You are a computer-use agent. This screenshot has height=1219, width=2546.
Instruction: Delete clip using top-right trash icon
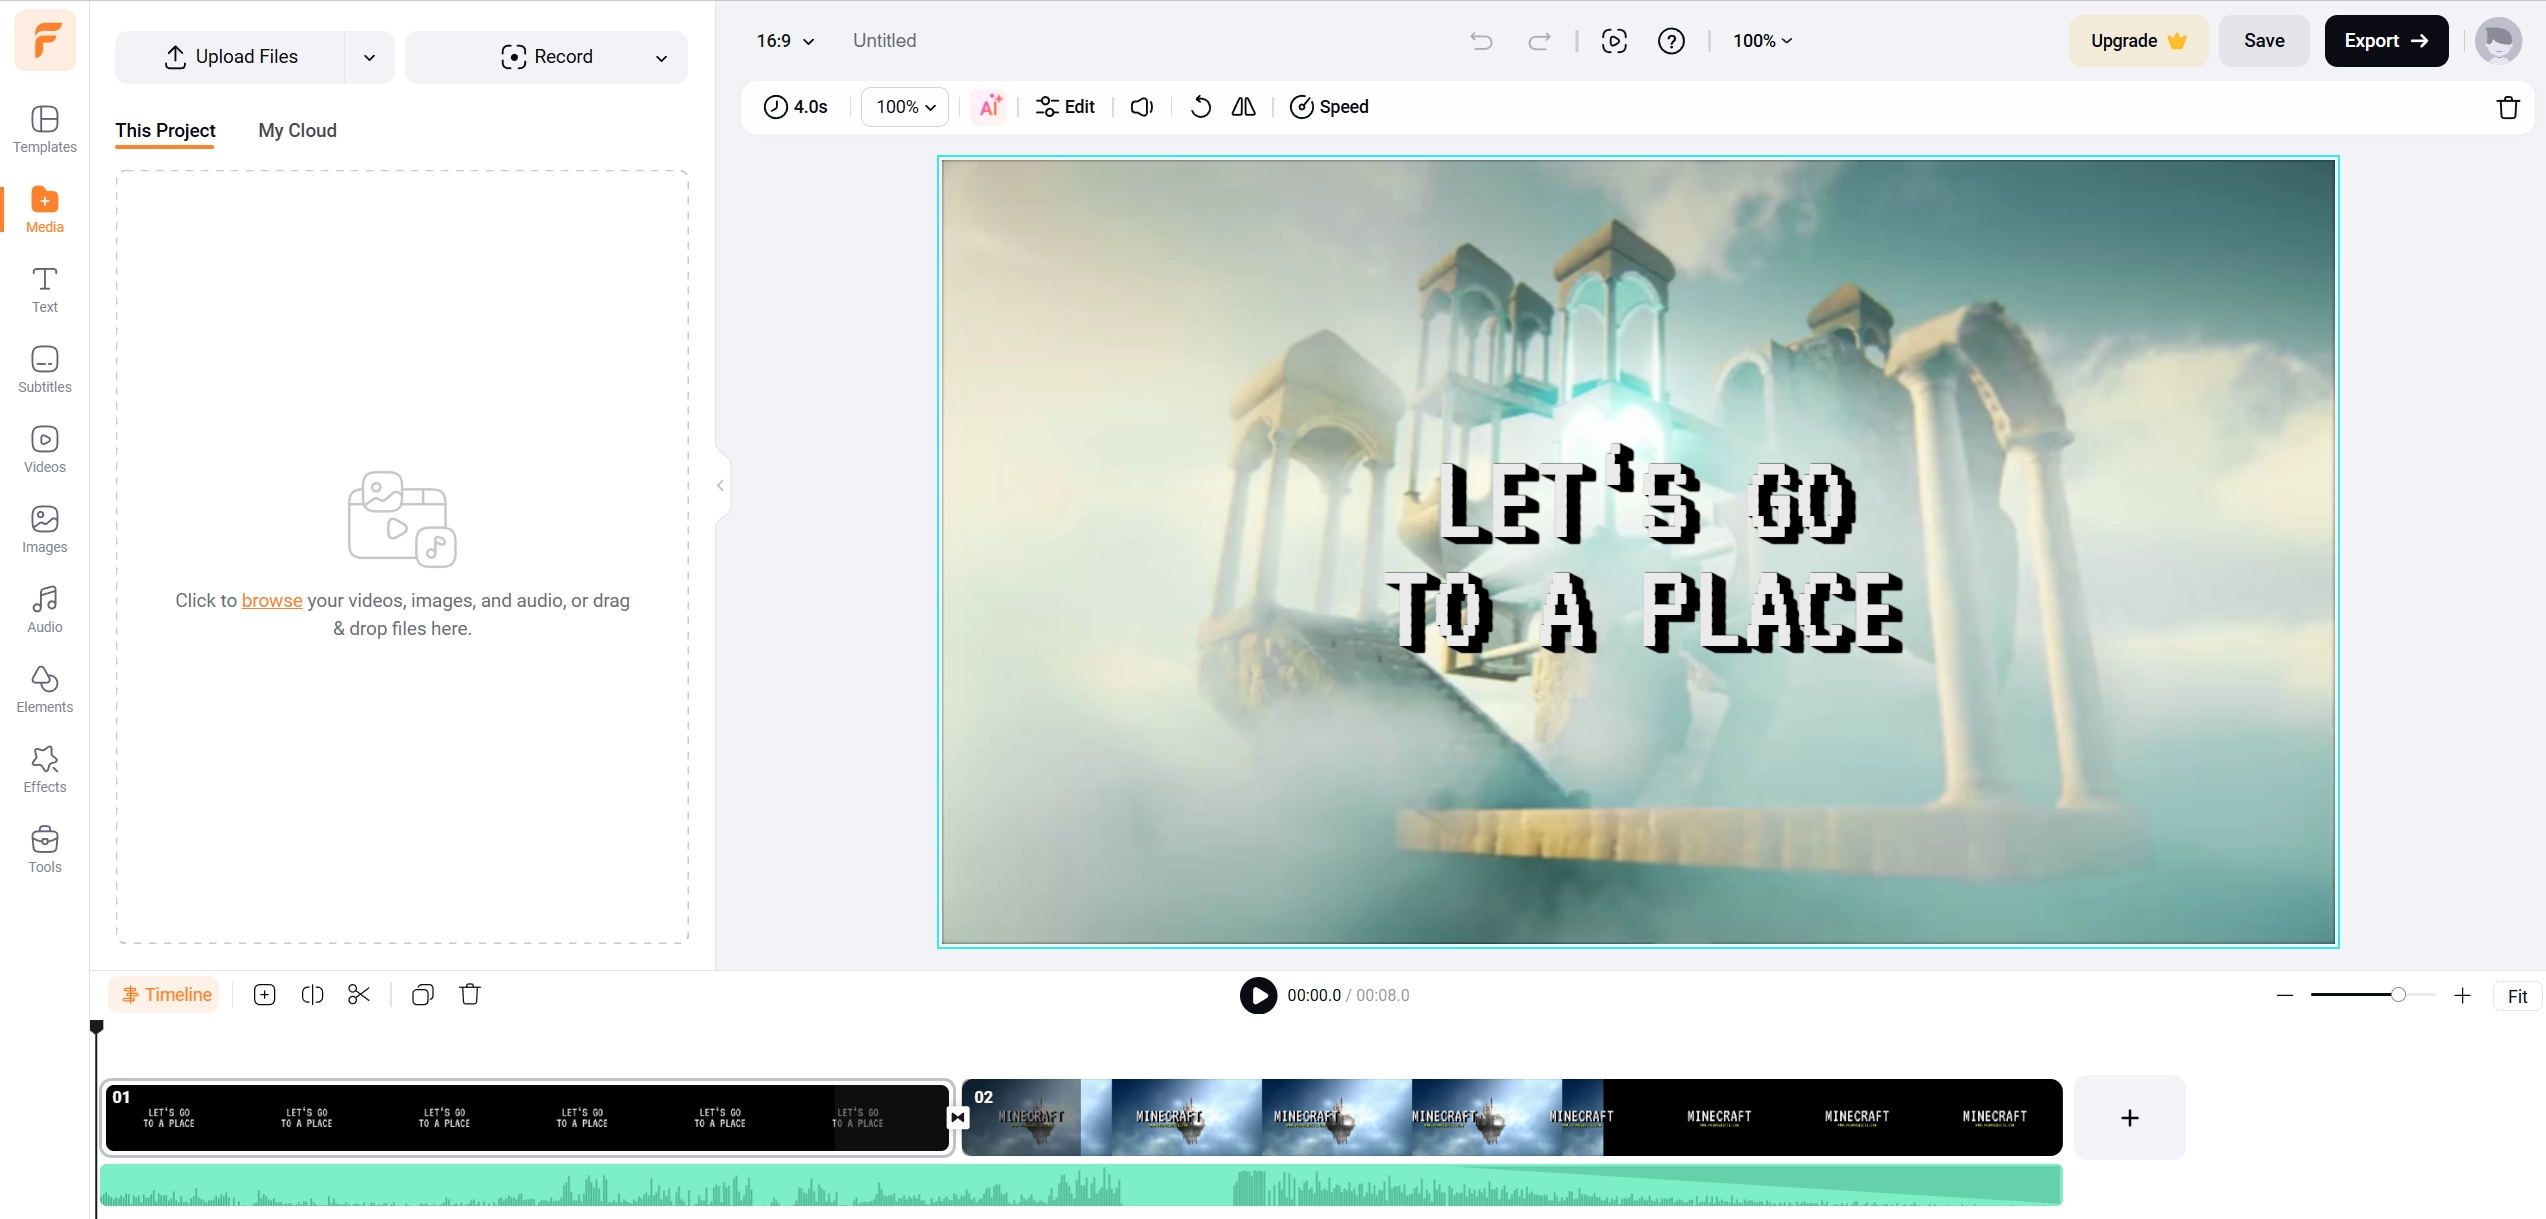click(2508, 107)
